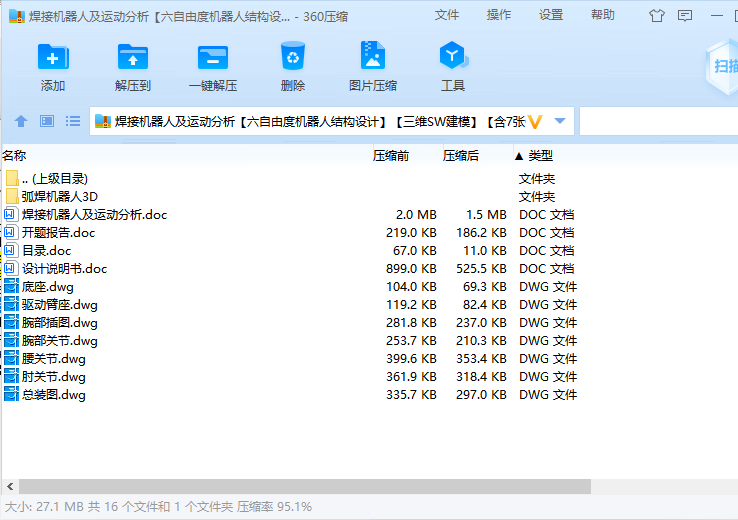
Task: Open the 操作 menu
Action: (498, 15)
